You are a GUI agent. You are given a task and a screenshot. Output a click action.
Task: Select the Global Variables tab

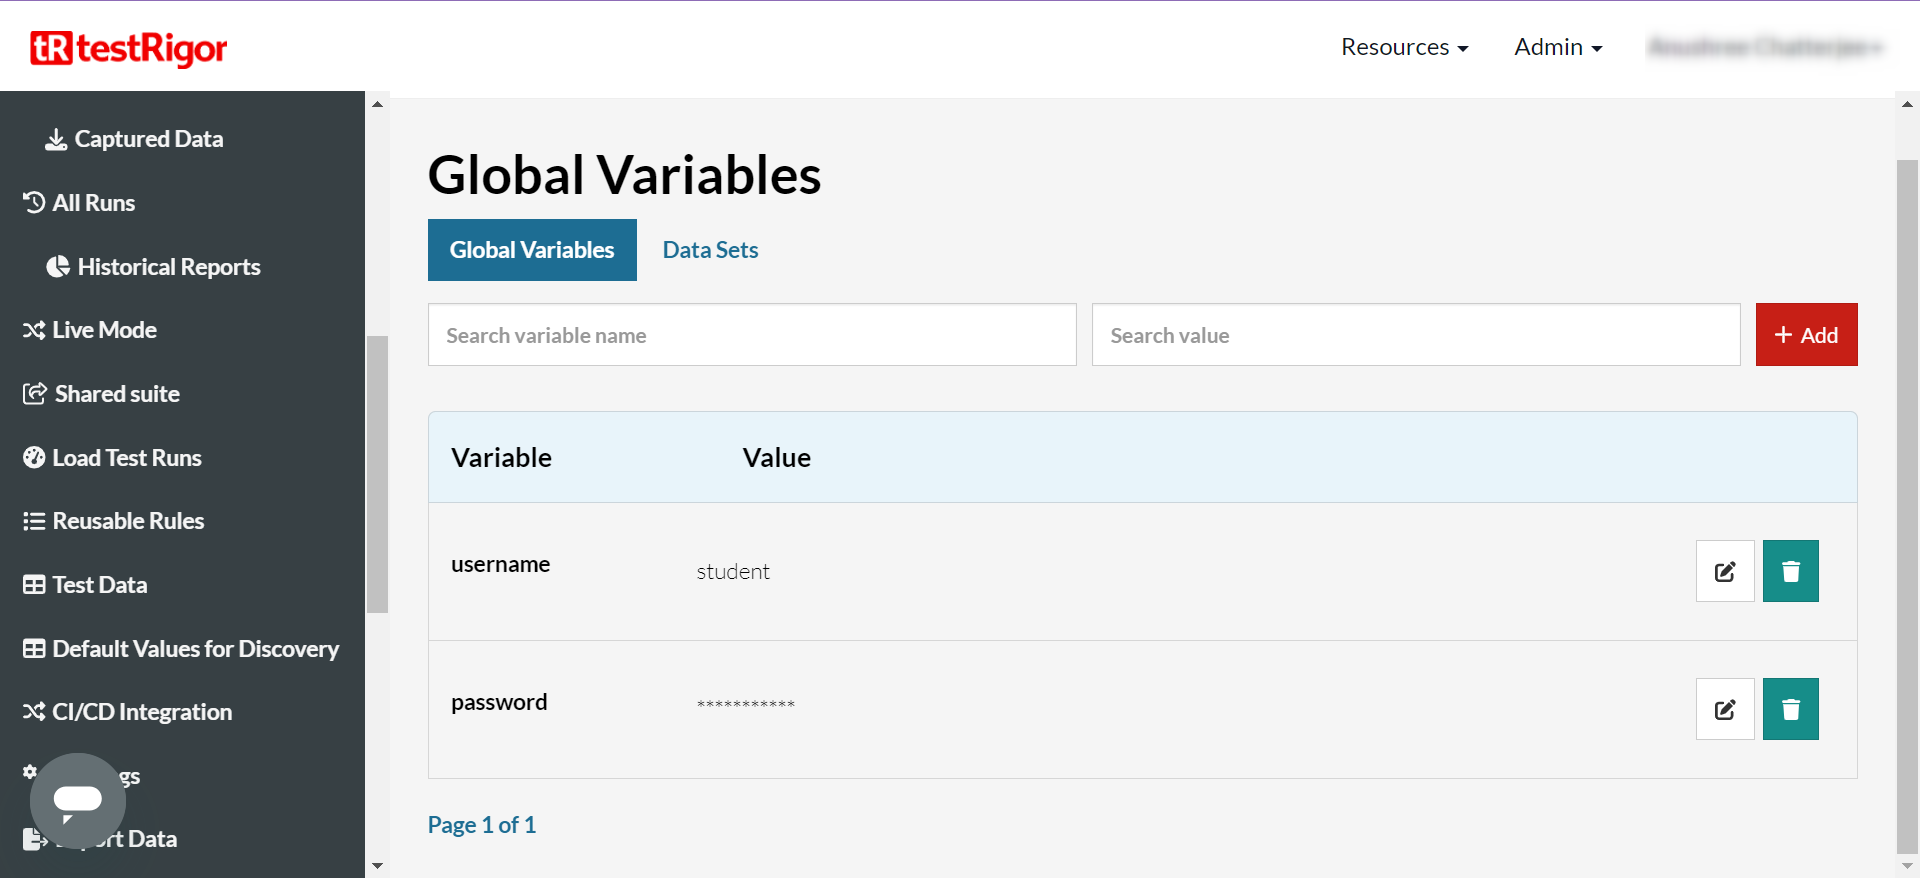[532, 250]
